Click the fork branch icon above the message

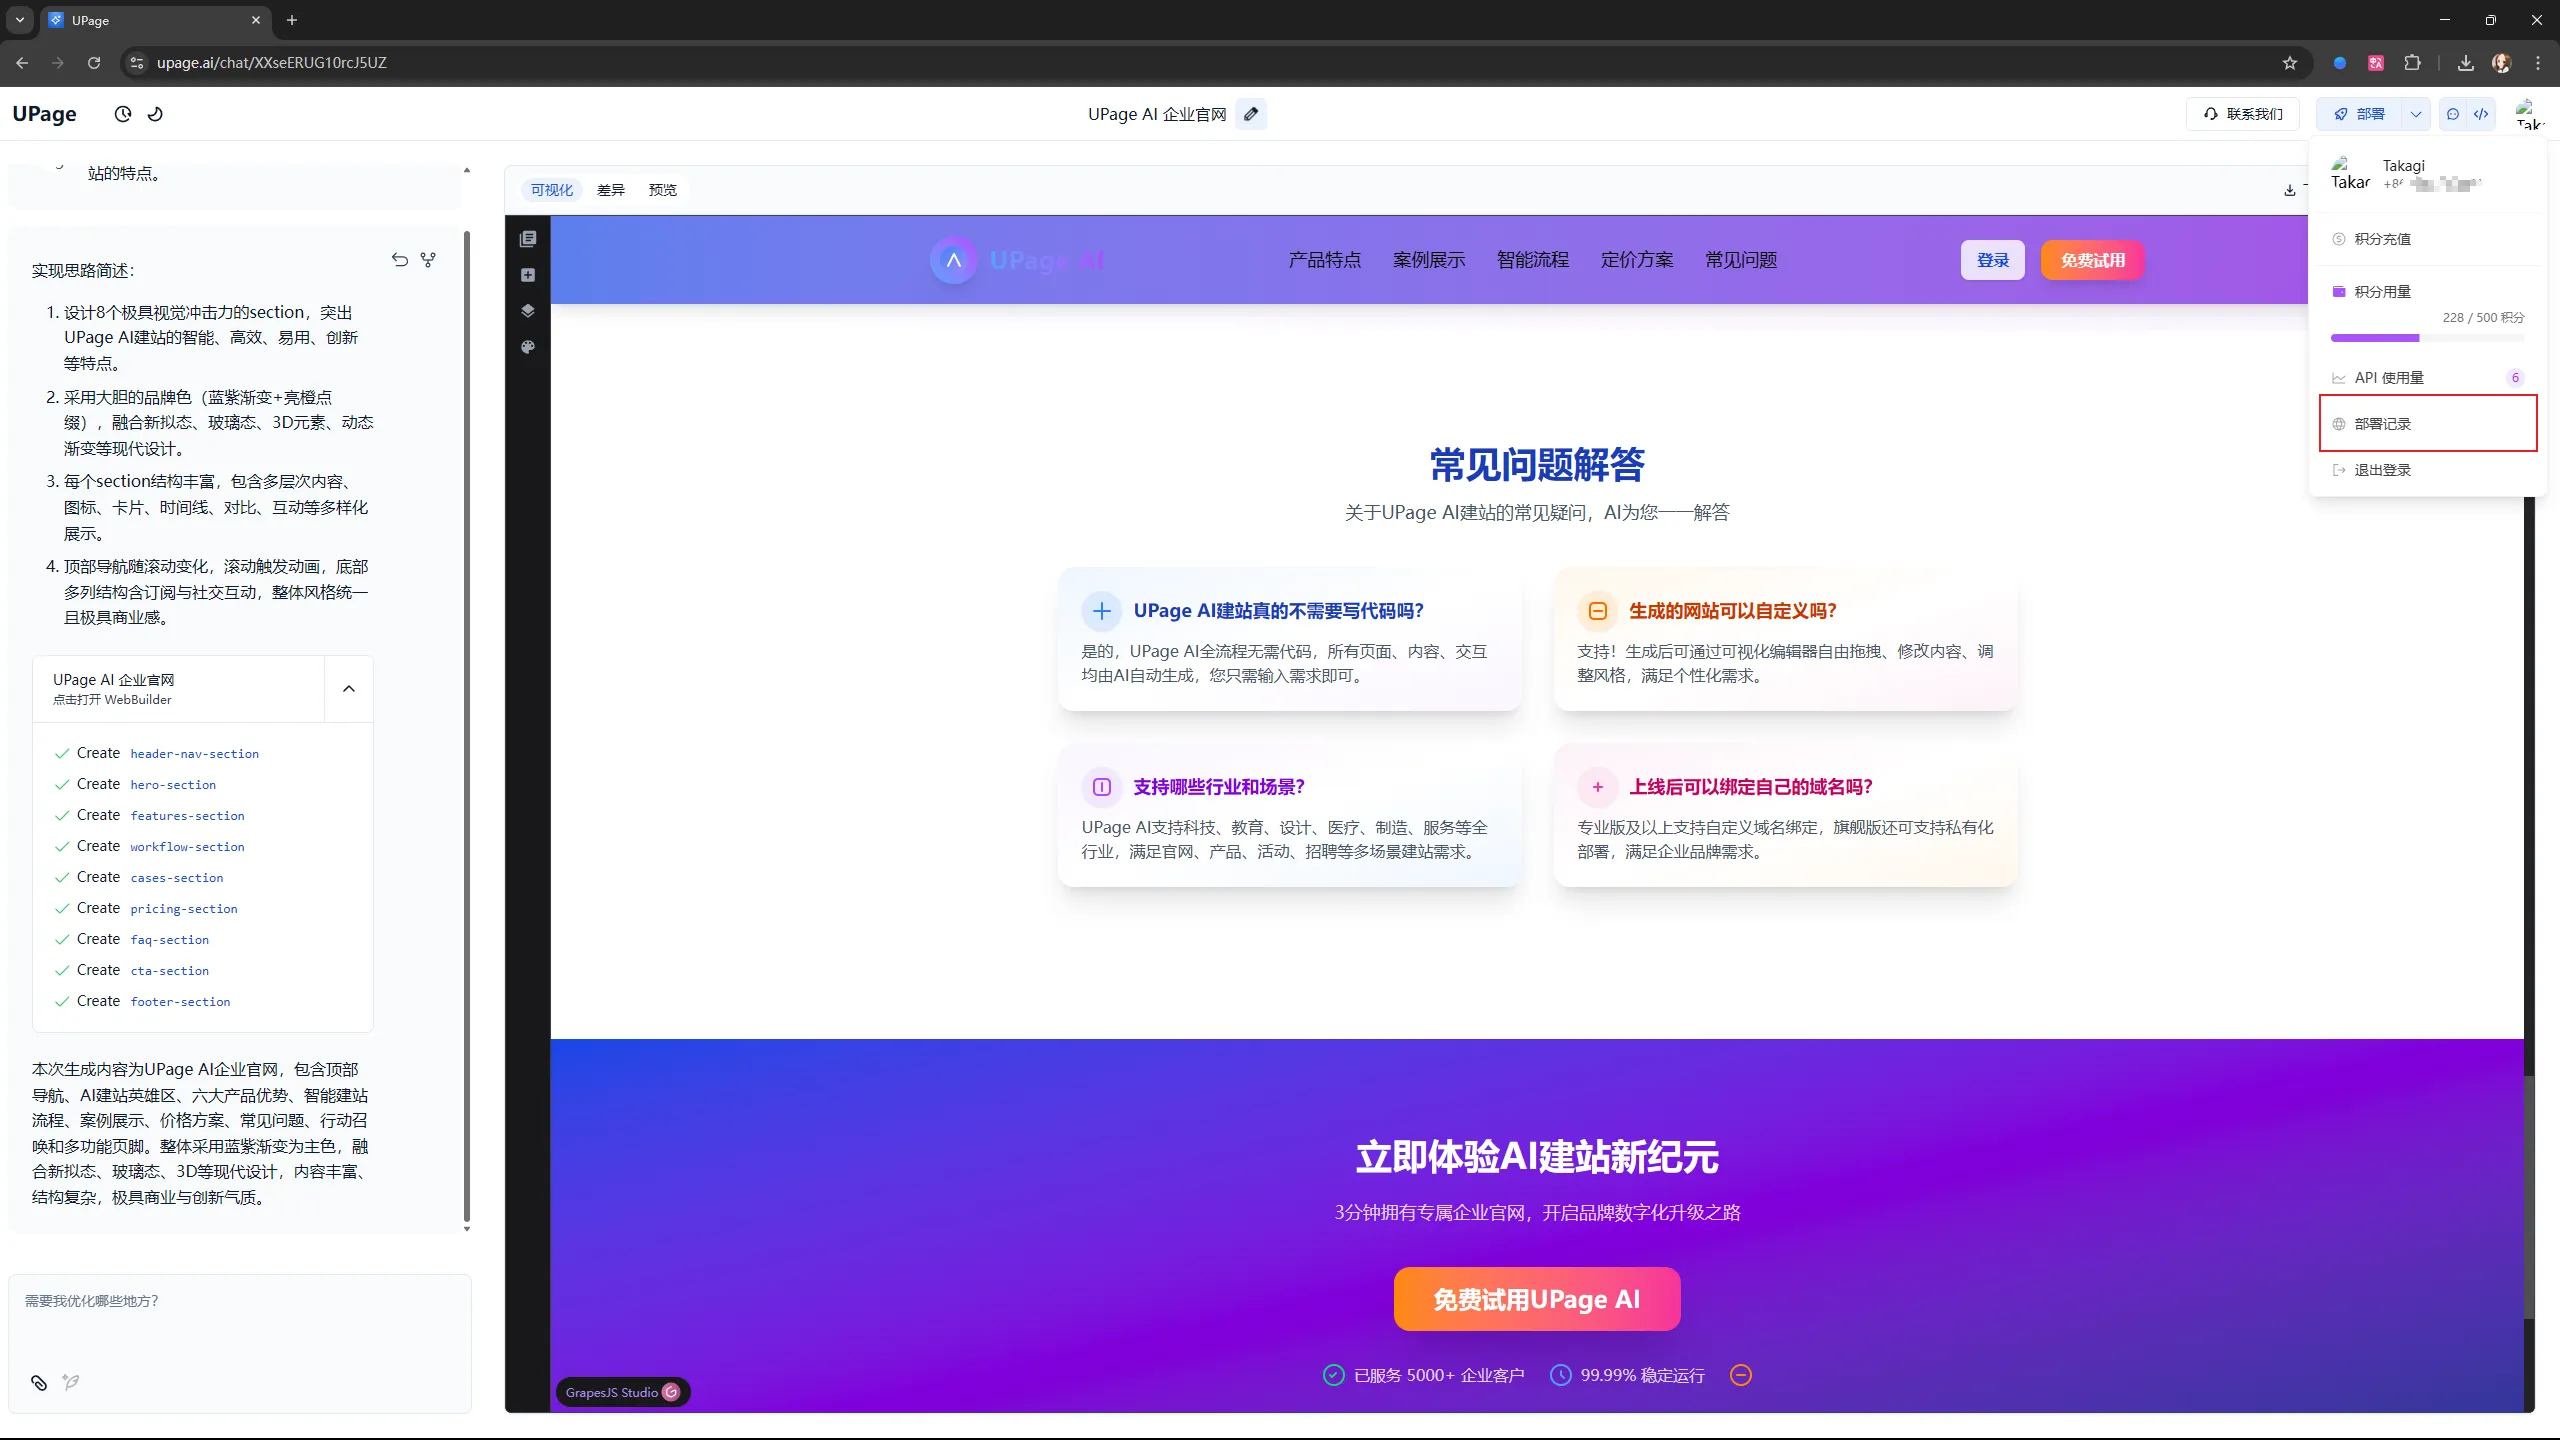tap(428, 260)
